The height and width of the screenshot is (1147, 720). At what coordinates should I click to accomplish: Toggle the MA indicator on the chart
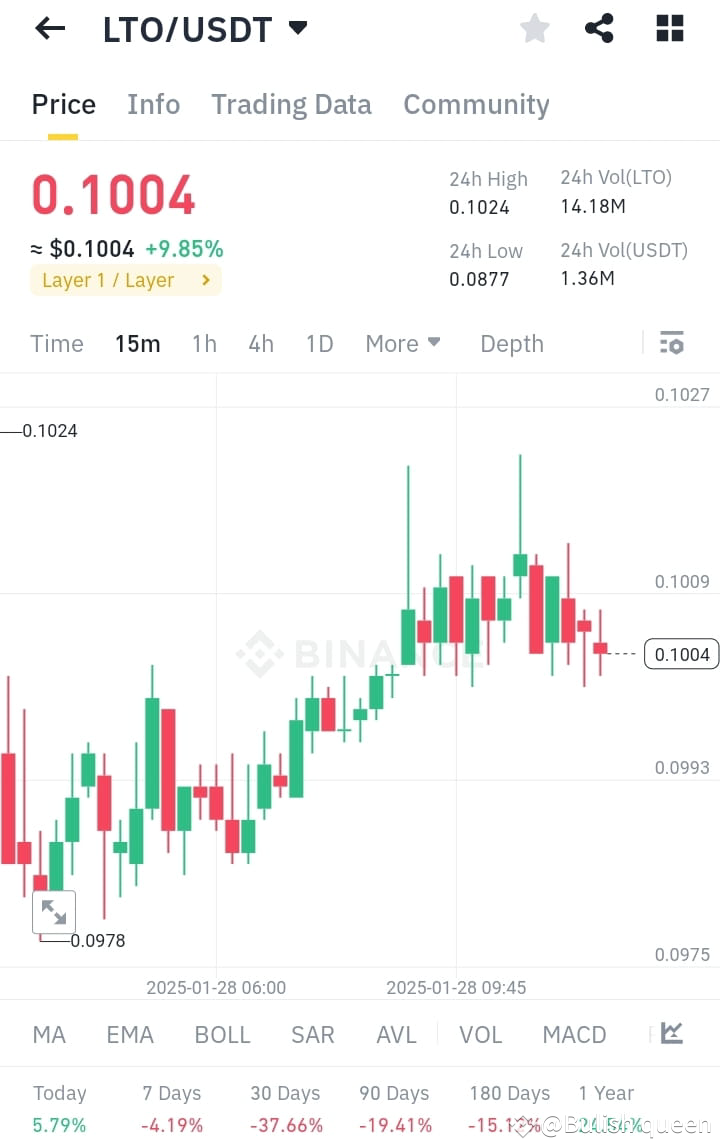49,1034
